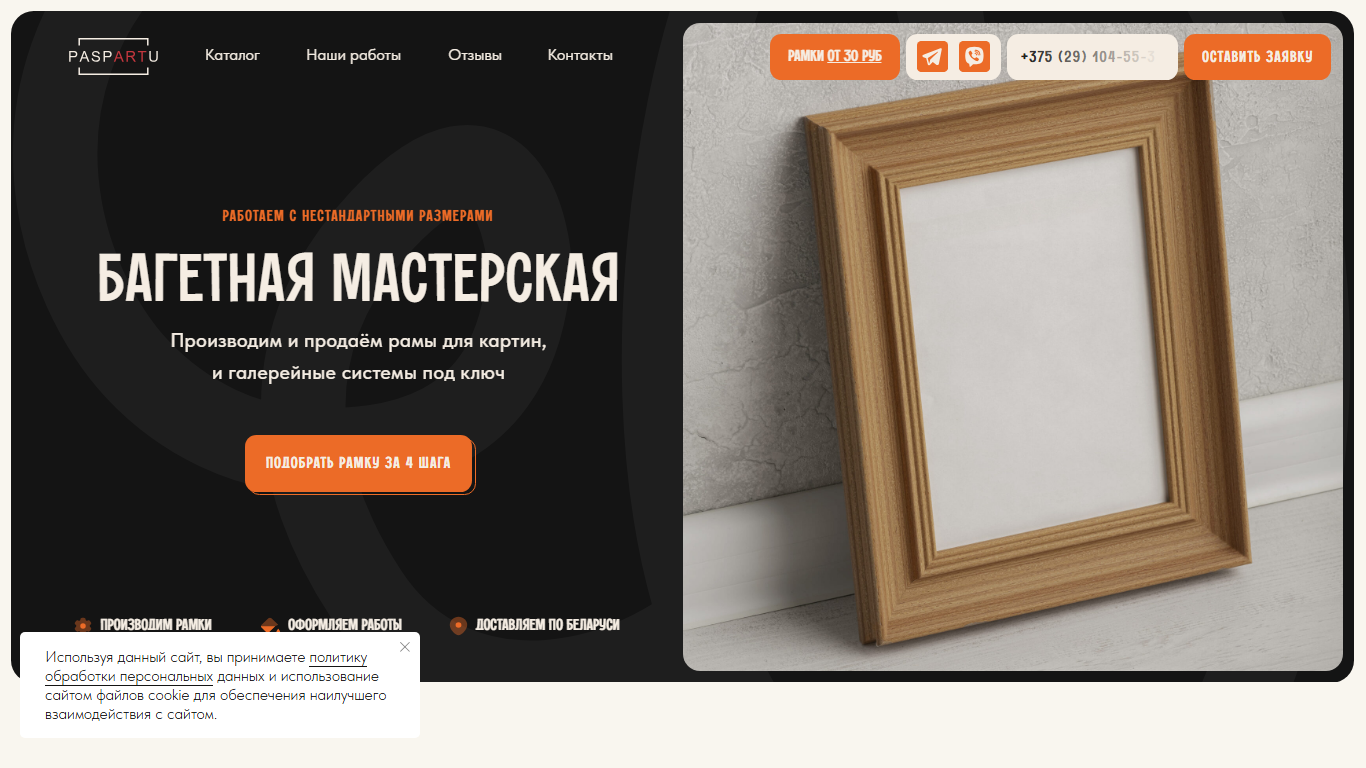The width and height of the screenshot is (1366, 768).
Task: Click the wooden picture frame photo
Action: pos(1013,347)
